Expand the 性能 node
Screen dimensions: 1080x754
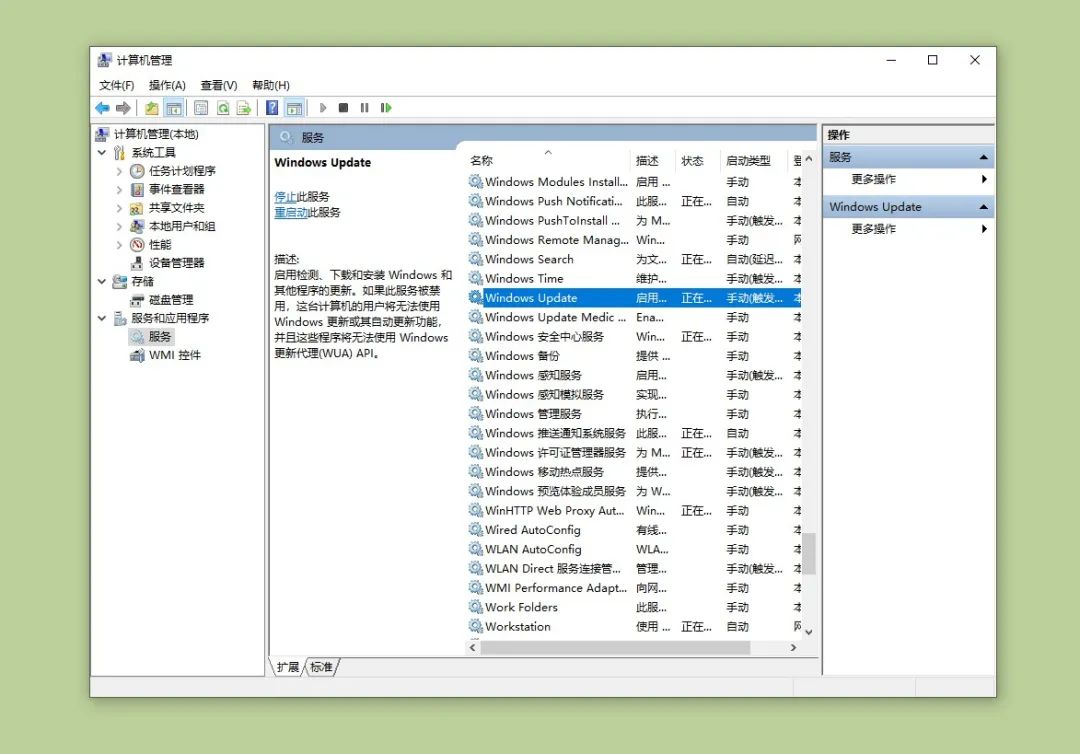(x=119, y=244)
